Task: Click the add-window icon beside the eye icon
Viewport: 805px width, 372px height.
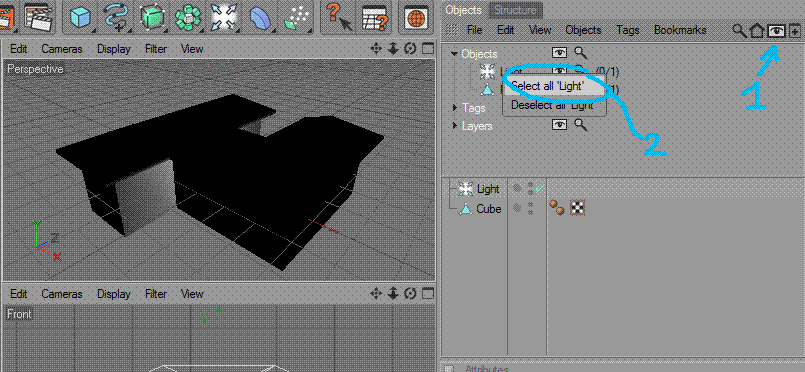Action: [x=795, y=31]
